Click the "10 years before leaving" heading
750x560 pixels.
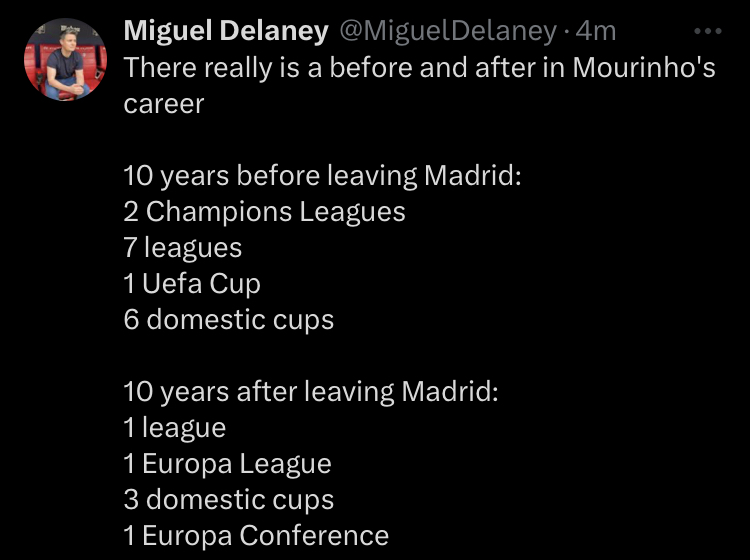pyautogui.click(x=270, y=176)
